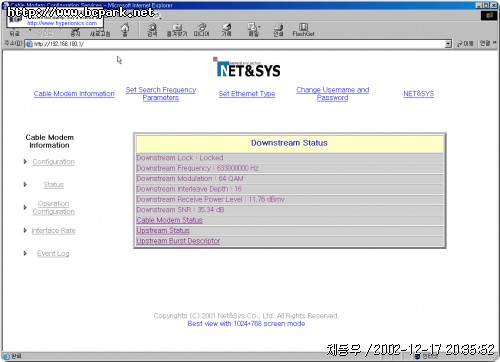This screenshot has width=500, height=362.
Task: Open the History (기록) toolbar icon
Action: [x=227, y=30]
